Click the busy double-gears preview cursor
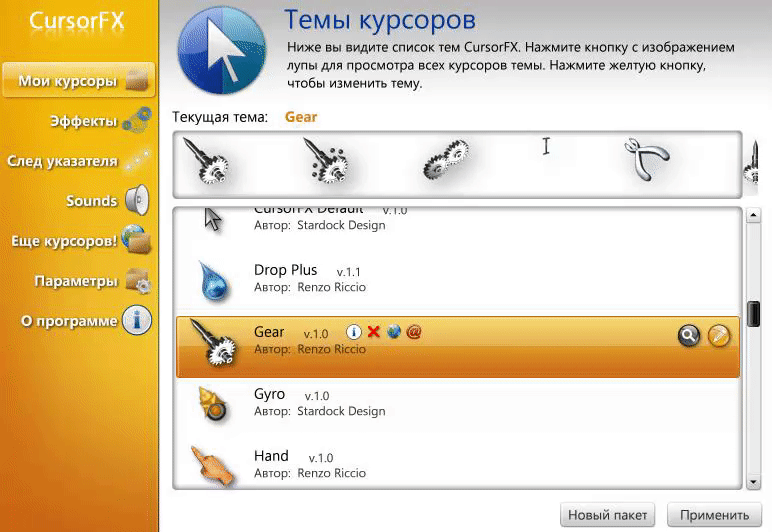The image size is (772, 532). click(x=447, y=158)
